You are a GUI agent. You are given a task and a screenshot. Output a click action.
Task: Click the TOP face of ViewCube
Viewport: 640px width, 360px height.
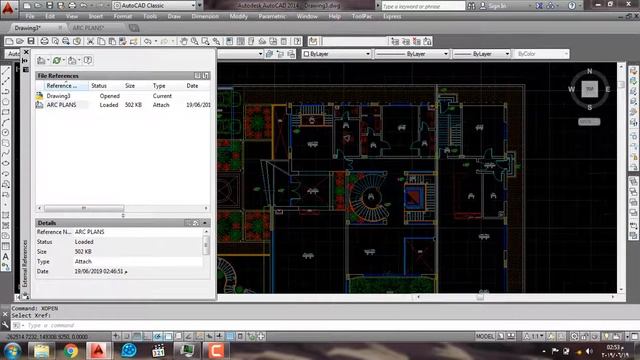[589, 89]
